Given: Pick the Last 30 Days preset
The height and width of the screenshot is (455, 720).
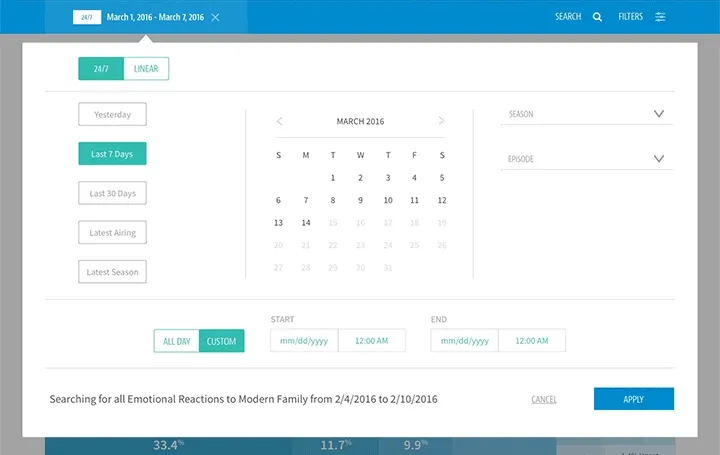Looking at the screenshot, I should pyautogui.click(x=112, y=193).
